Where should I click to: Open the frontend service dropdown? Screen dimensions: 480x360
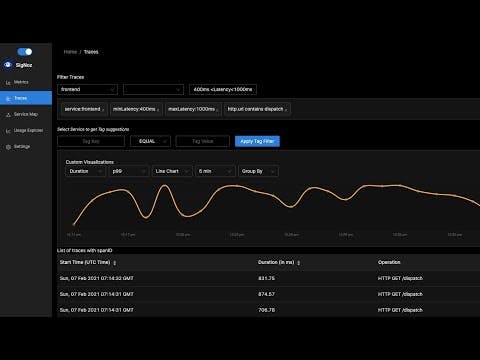pos(87,89)
